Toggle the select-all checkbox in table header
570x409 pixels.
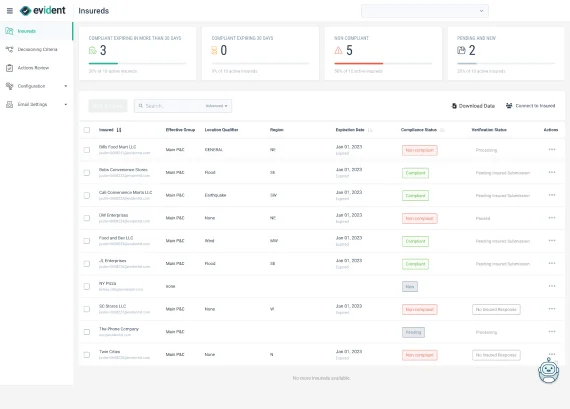[x=87, y=130]
